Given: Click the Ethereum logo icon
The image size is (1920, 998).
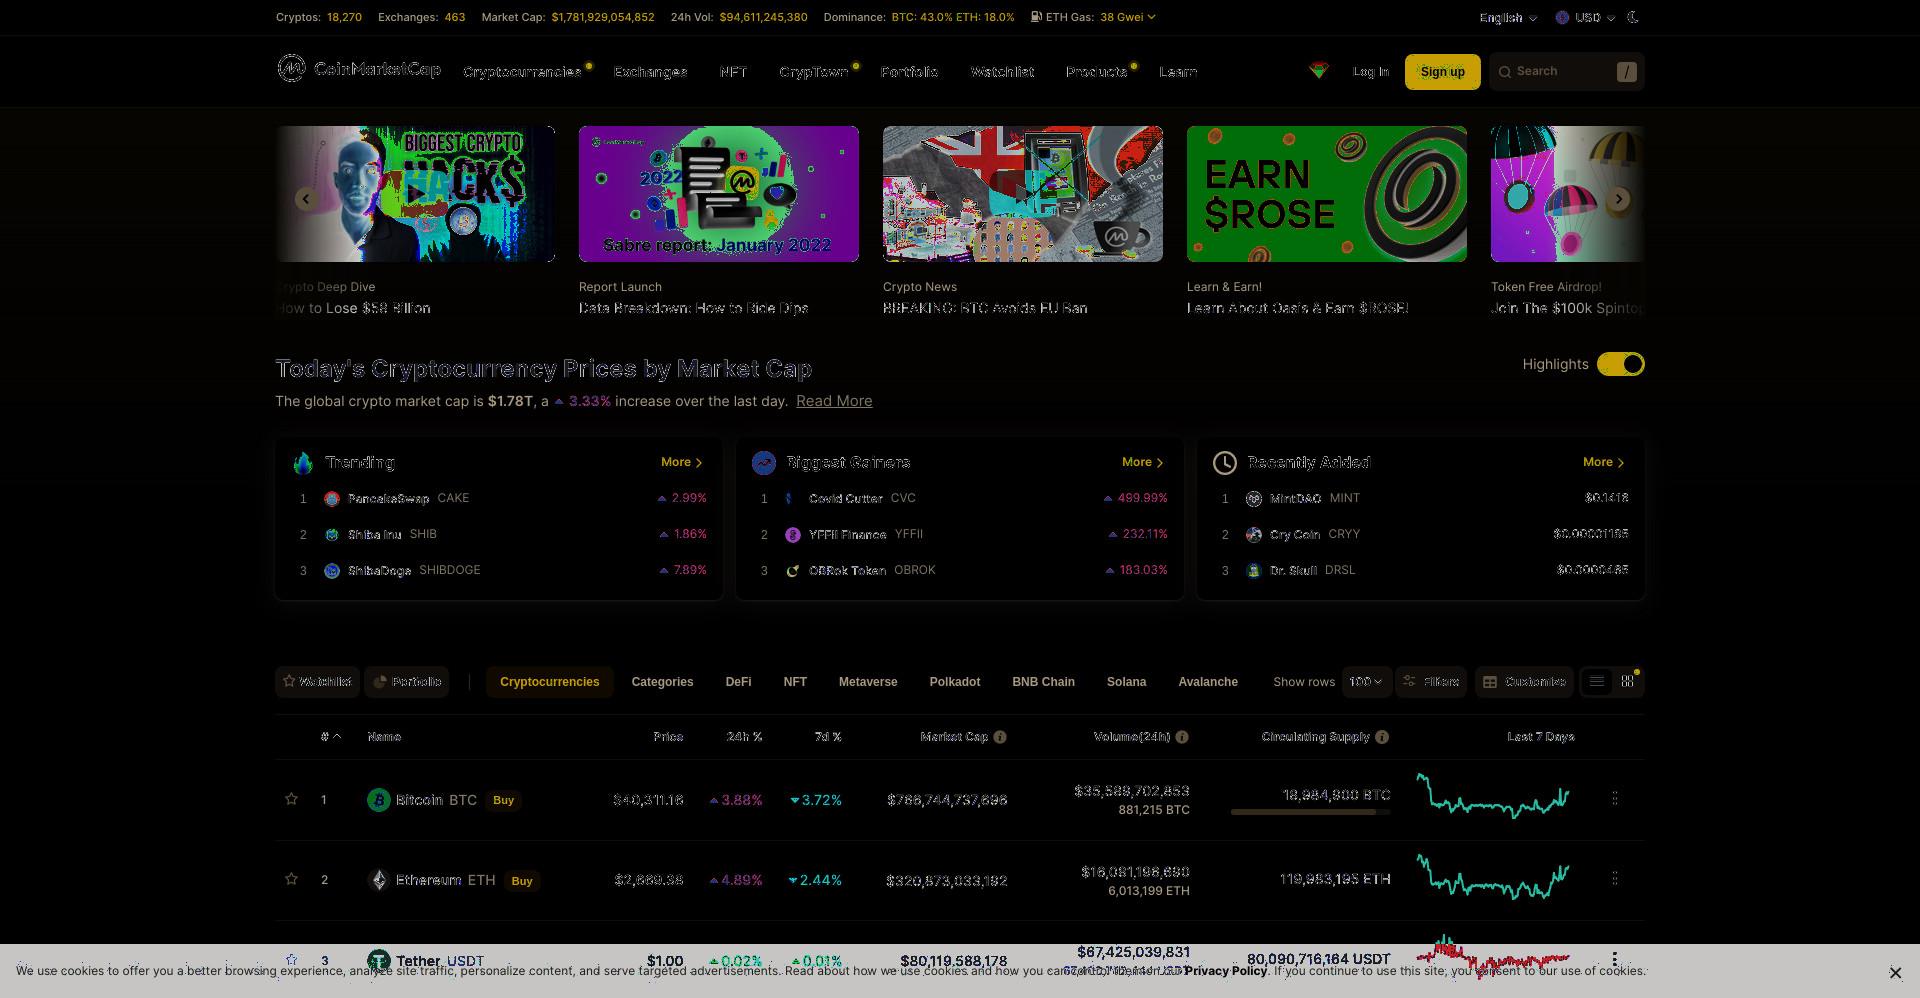Looking at the screenshot, I should pyautogui.click(x=379, y=880).
